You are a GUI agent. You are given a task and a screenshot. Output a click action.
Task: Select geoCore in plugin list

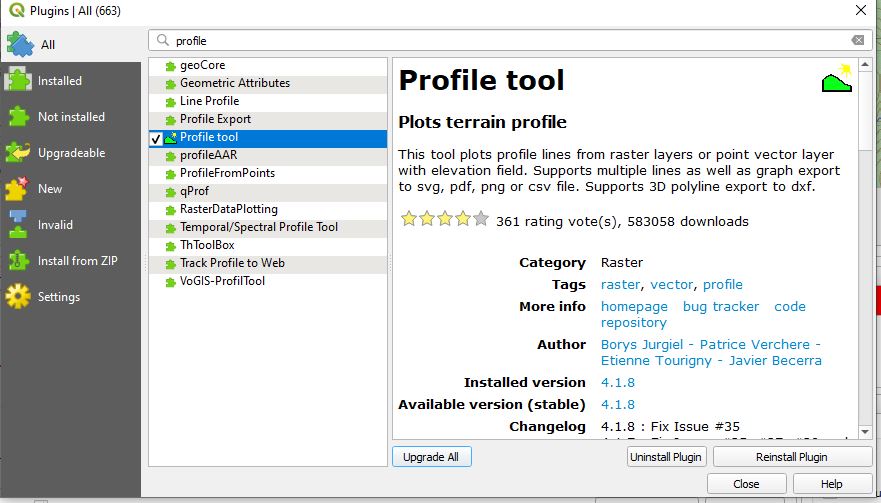pyautogui.click(x=268, y=65)
